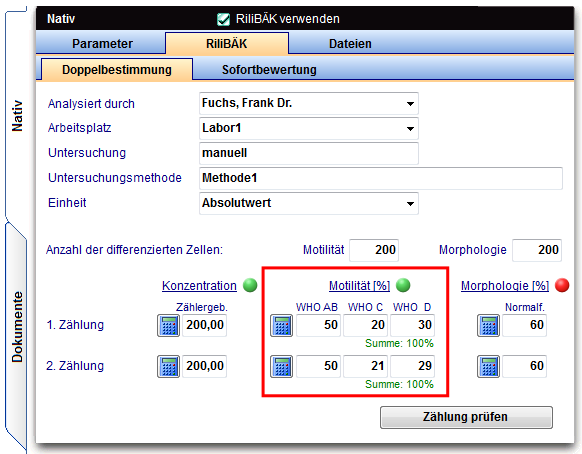
Task: Expand the Arbeitsplatz dropdown
Action: coord(410,128)
